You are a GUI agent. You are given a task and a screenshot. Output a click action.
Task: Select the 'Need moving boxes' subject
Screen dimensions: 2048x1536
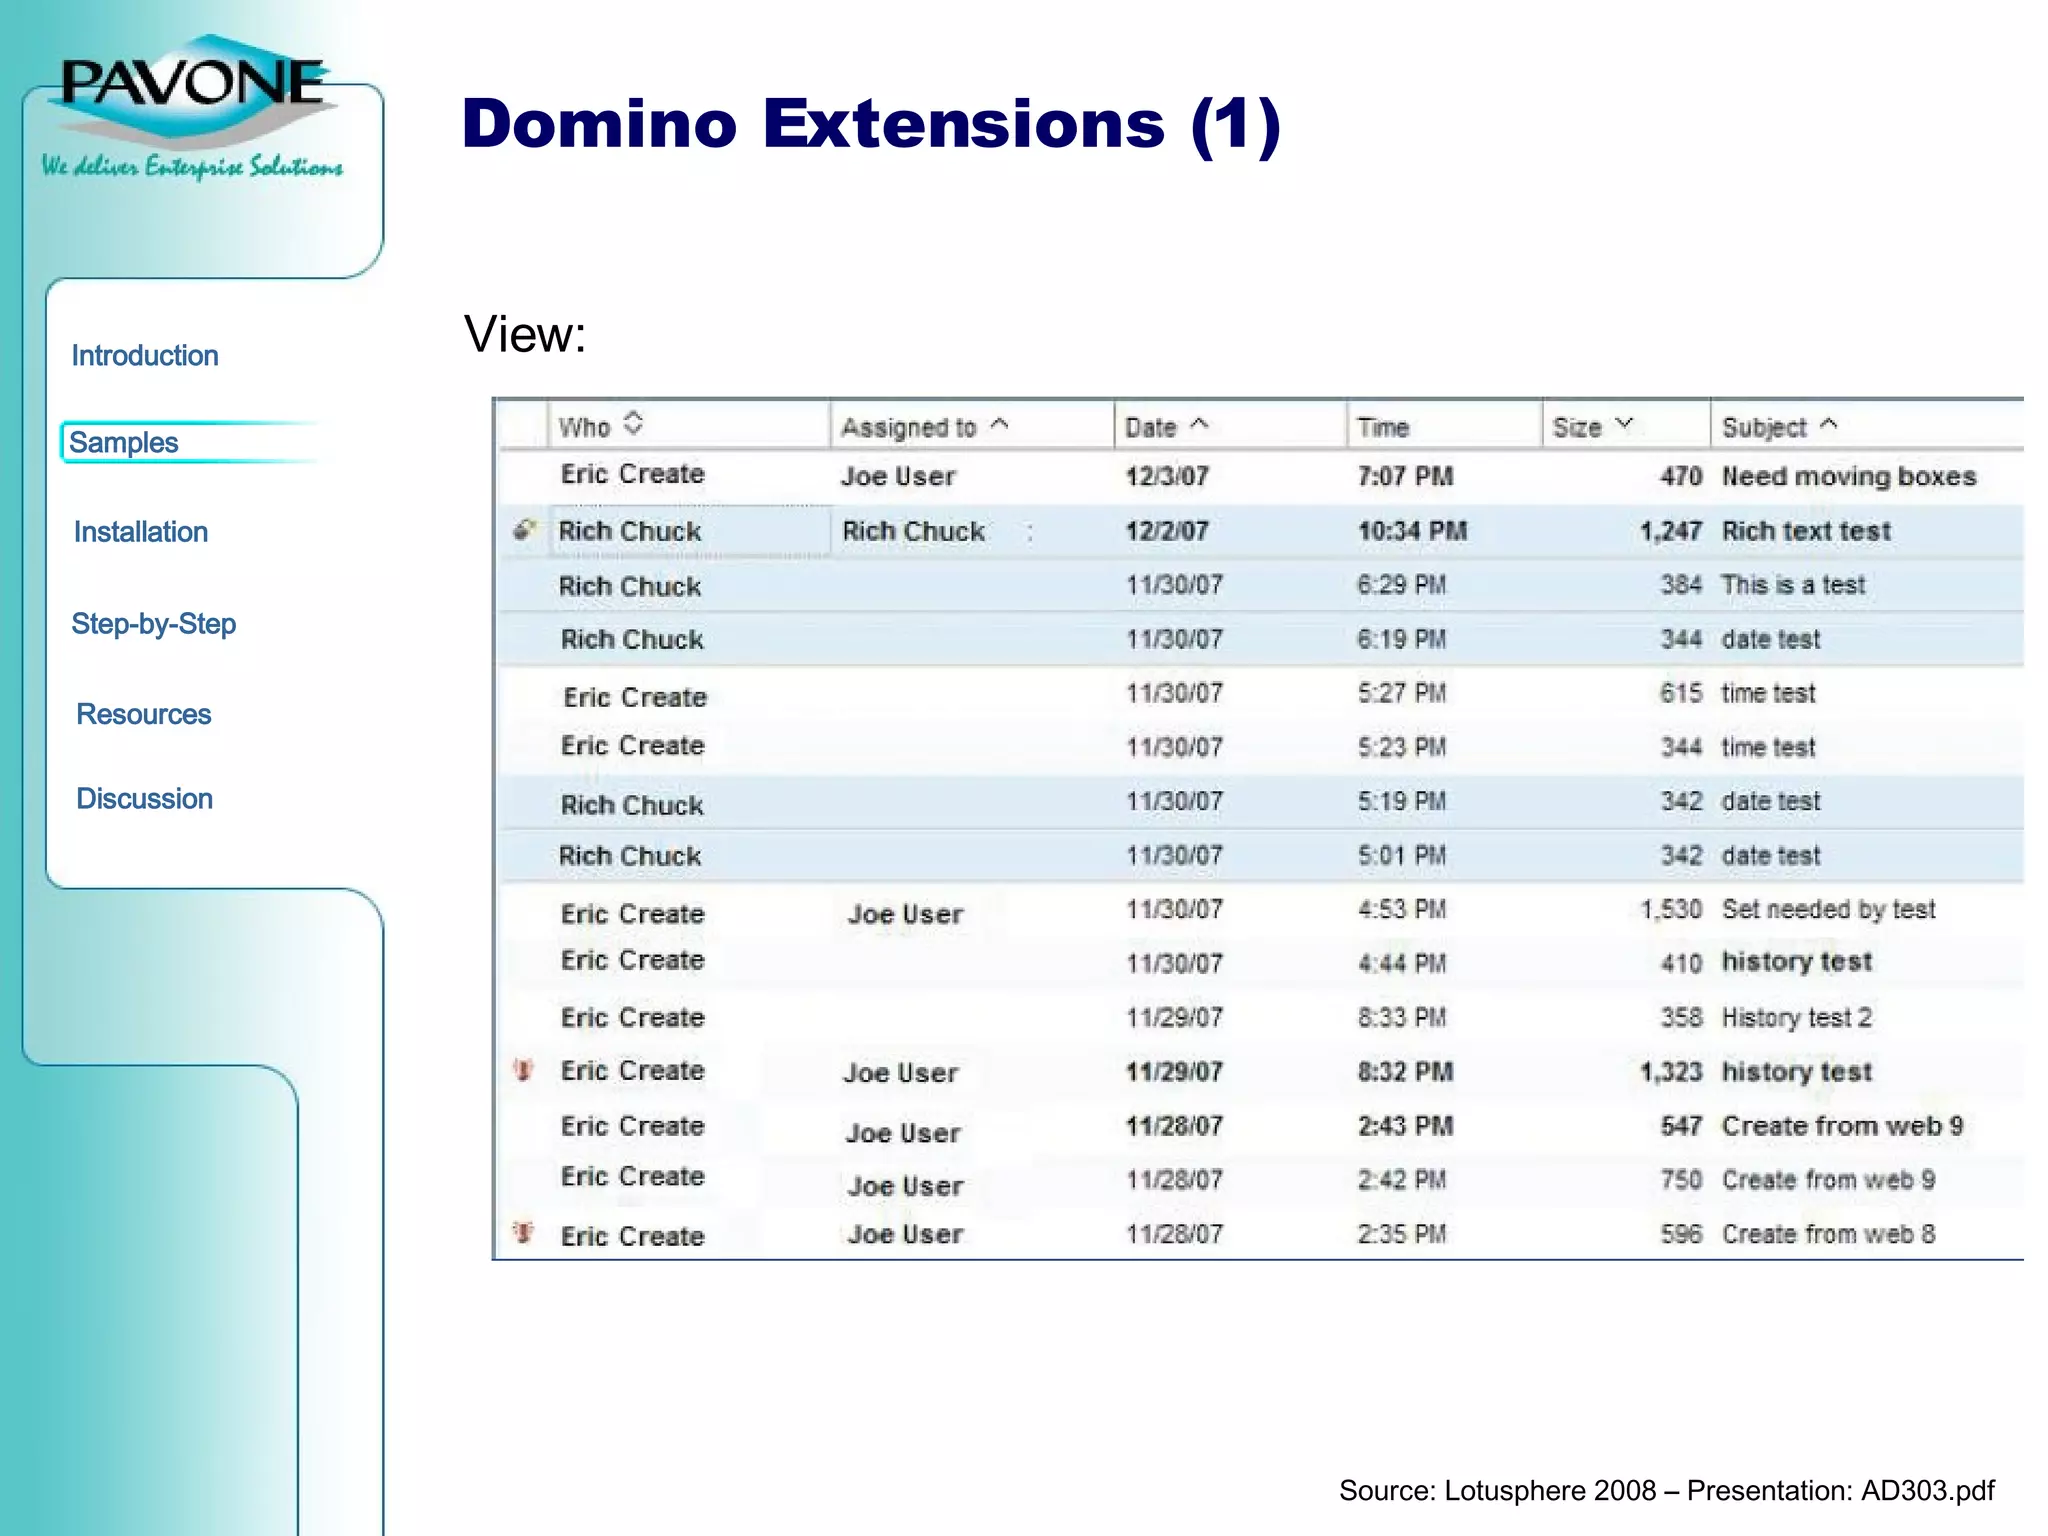click(x=1849, y=477)
